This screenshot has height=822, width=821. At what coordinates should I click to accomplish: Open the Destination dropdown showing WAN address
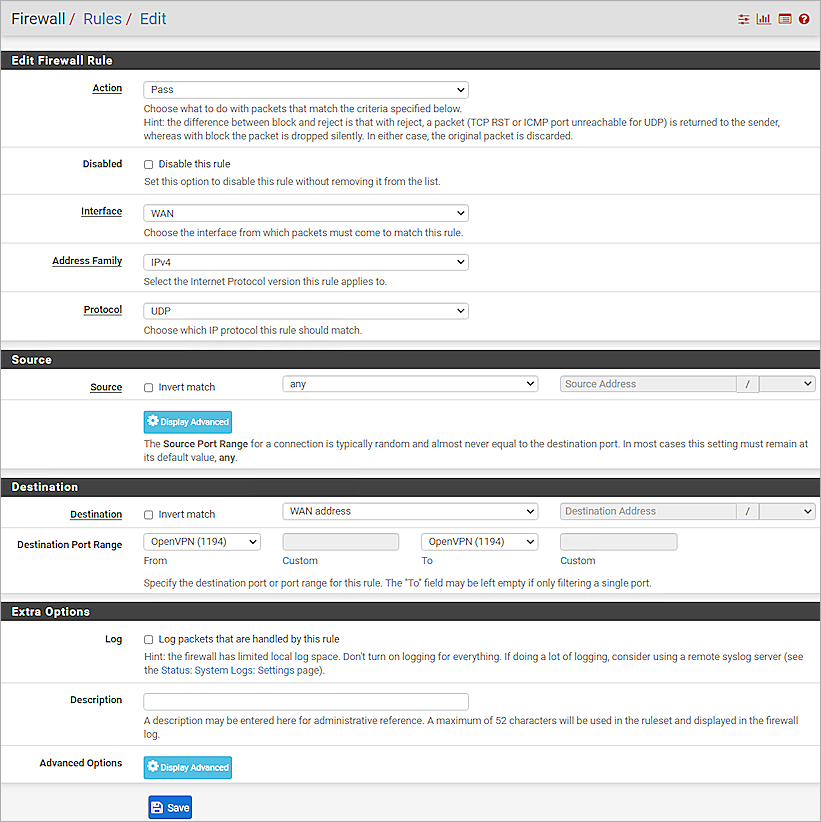click(x=410, y=511)
